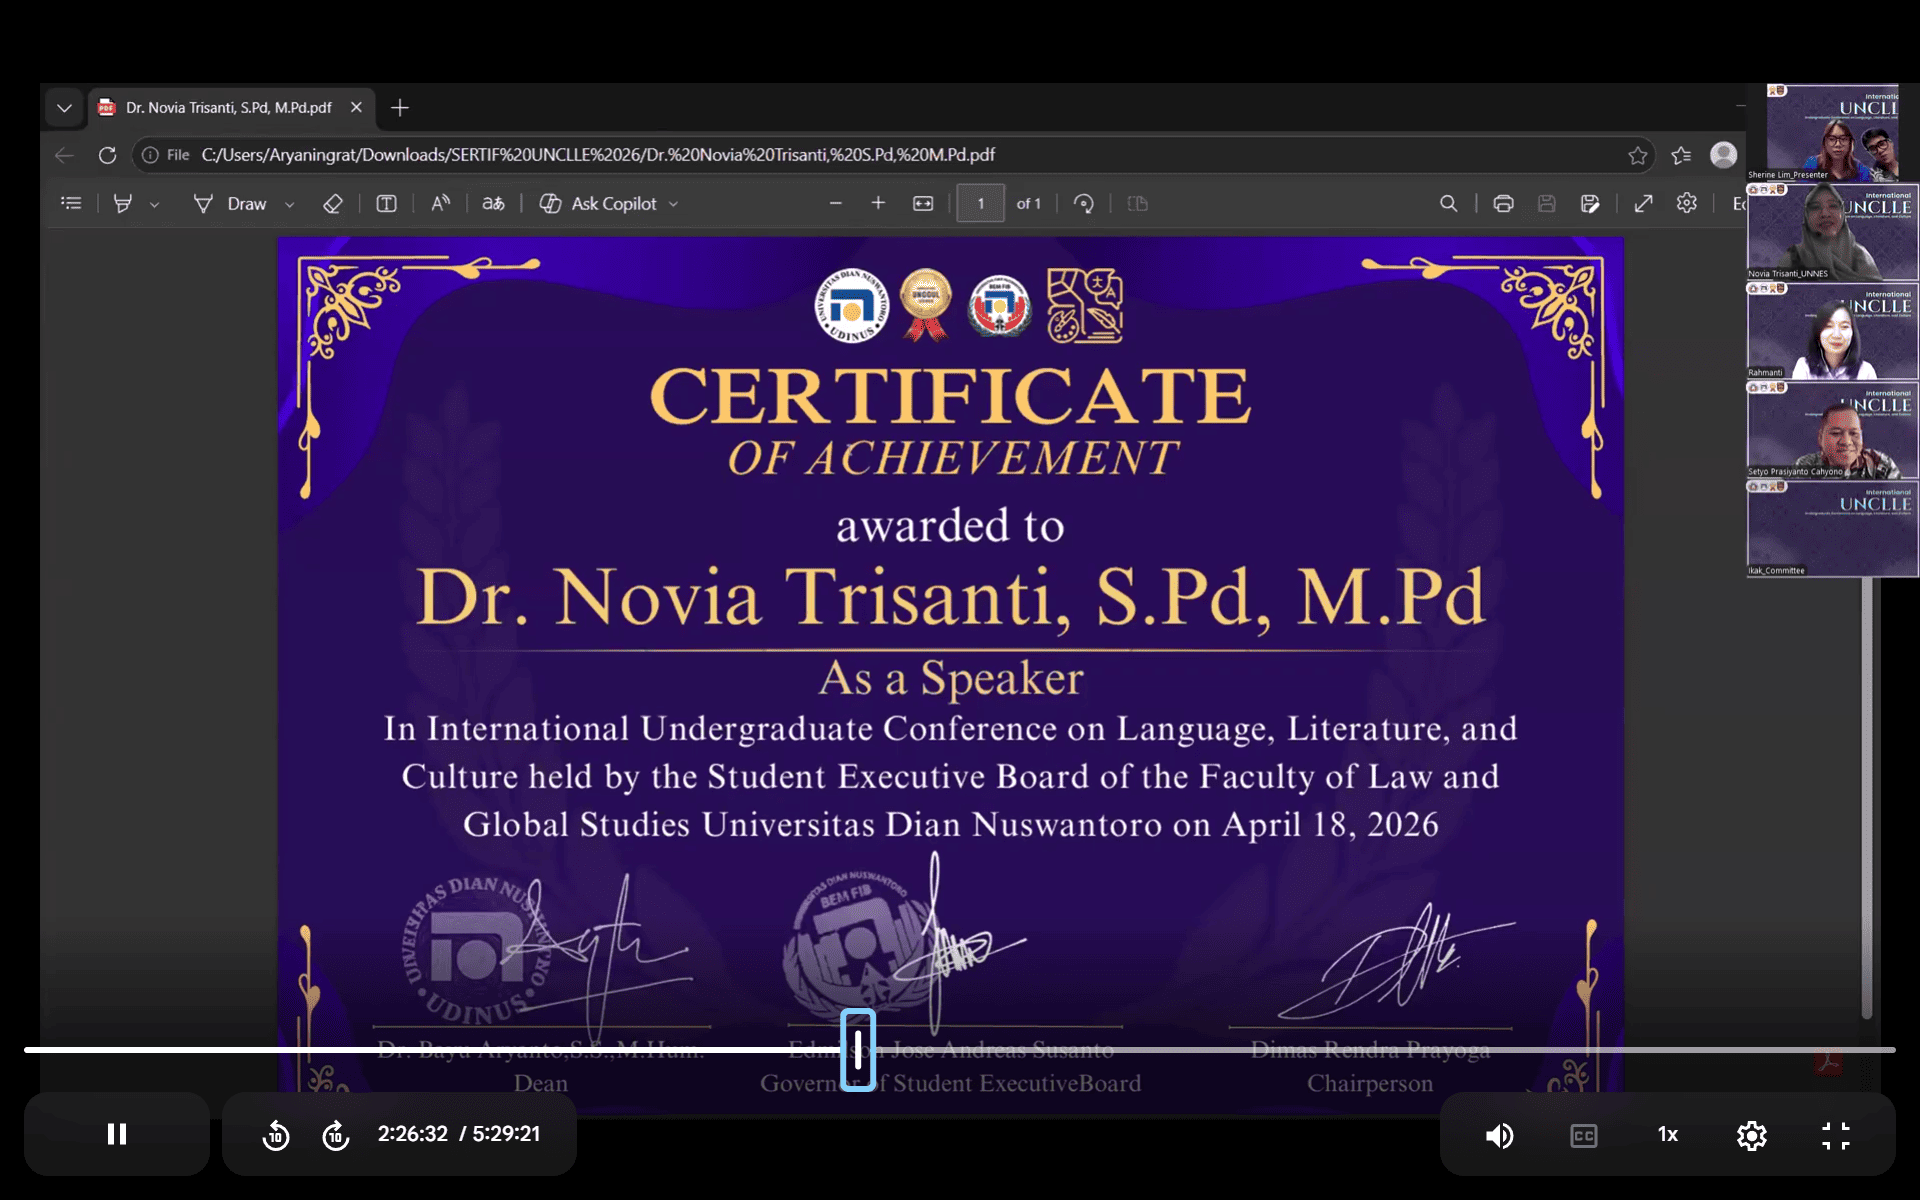Expand the highlight options arrow
This screenshot has height=1200, width=1920.
[154, 204]
